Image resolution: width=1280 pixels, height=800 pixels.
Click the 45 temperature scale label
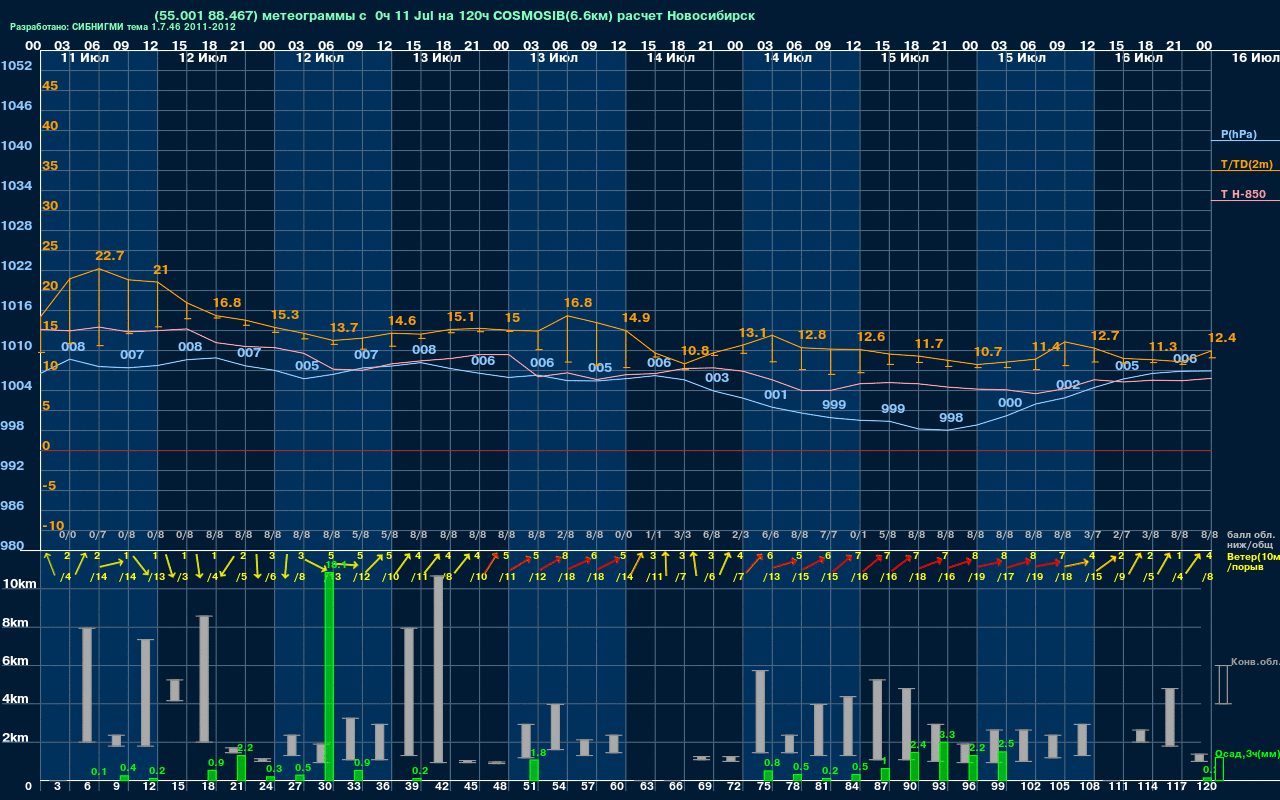50,86
